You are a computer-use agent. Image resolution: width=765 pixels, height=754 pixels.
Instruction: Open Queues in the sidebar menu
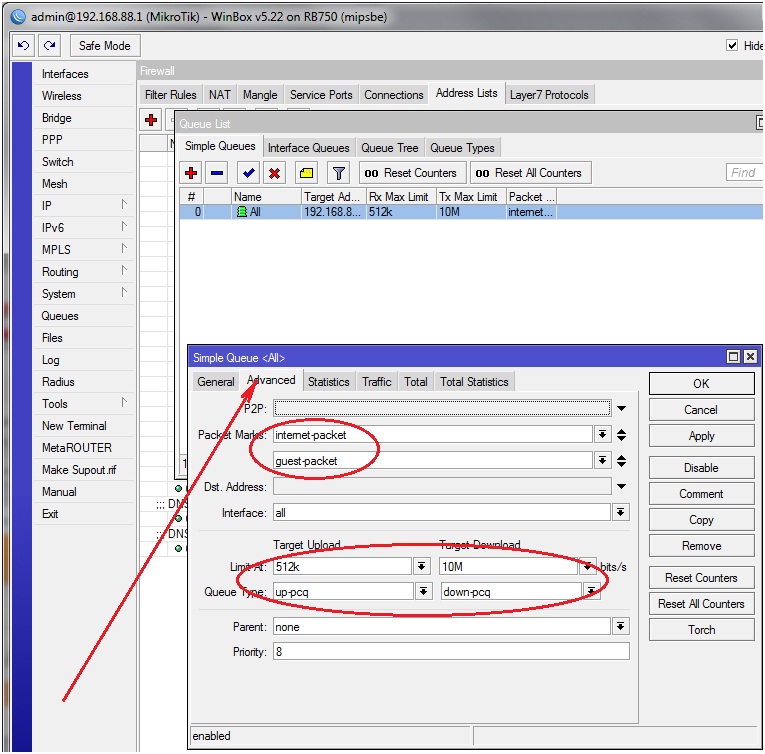[60, 316]
